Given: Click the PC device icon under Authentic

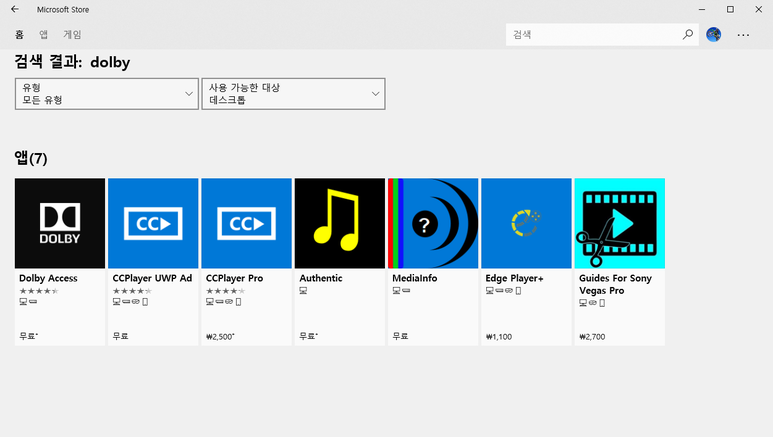Looking at the screenshot, I should 303,291.
